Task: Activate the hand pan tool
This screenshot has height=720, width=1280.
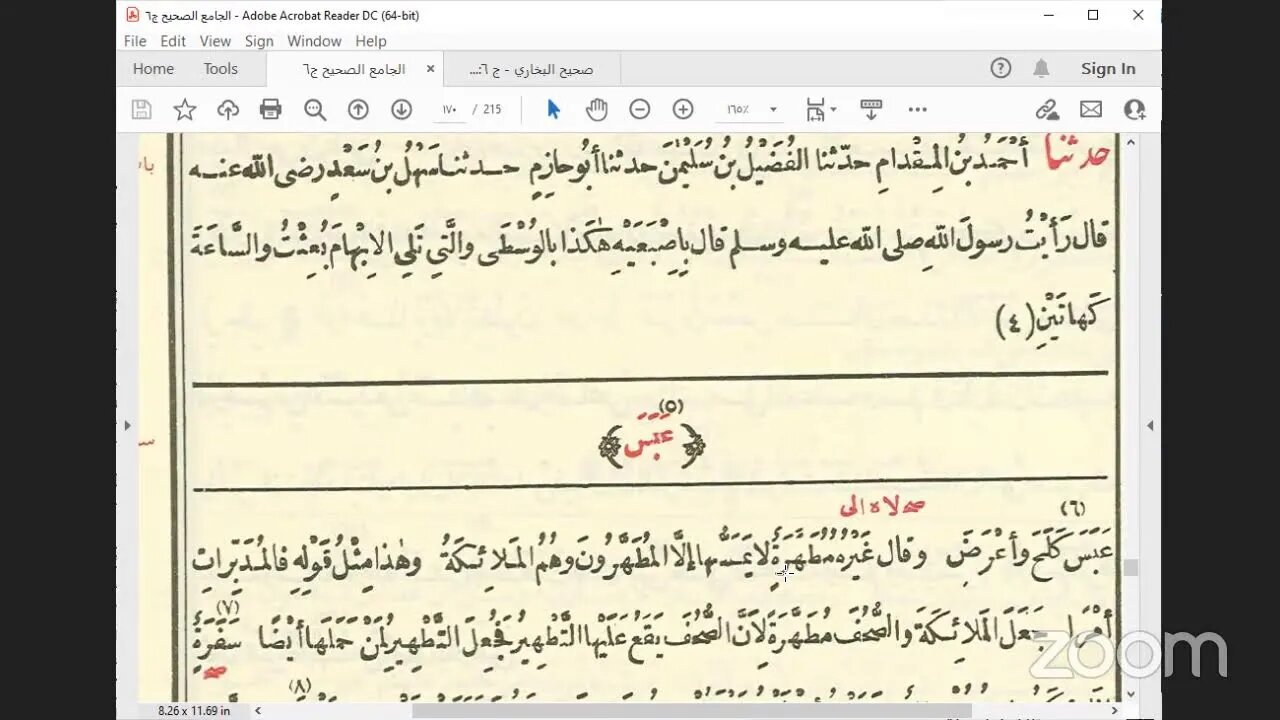Action: pyautogui.click(x=596, y=110)
